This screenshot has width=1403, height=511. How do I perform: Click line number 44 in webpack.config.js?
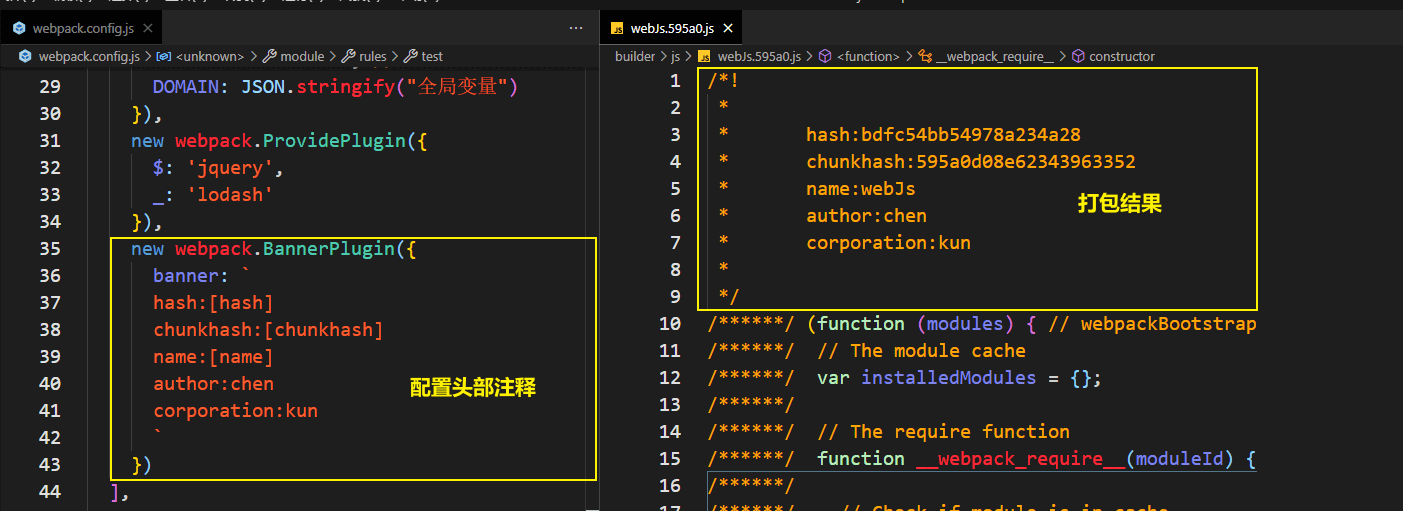(x=49, y=491)
